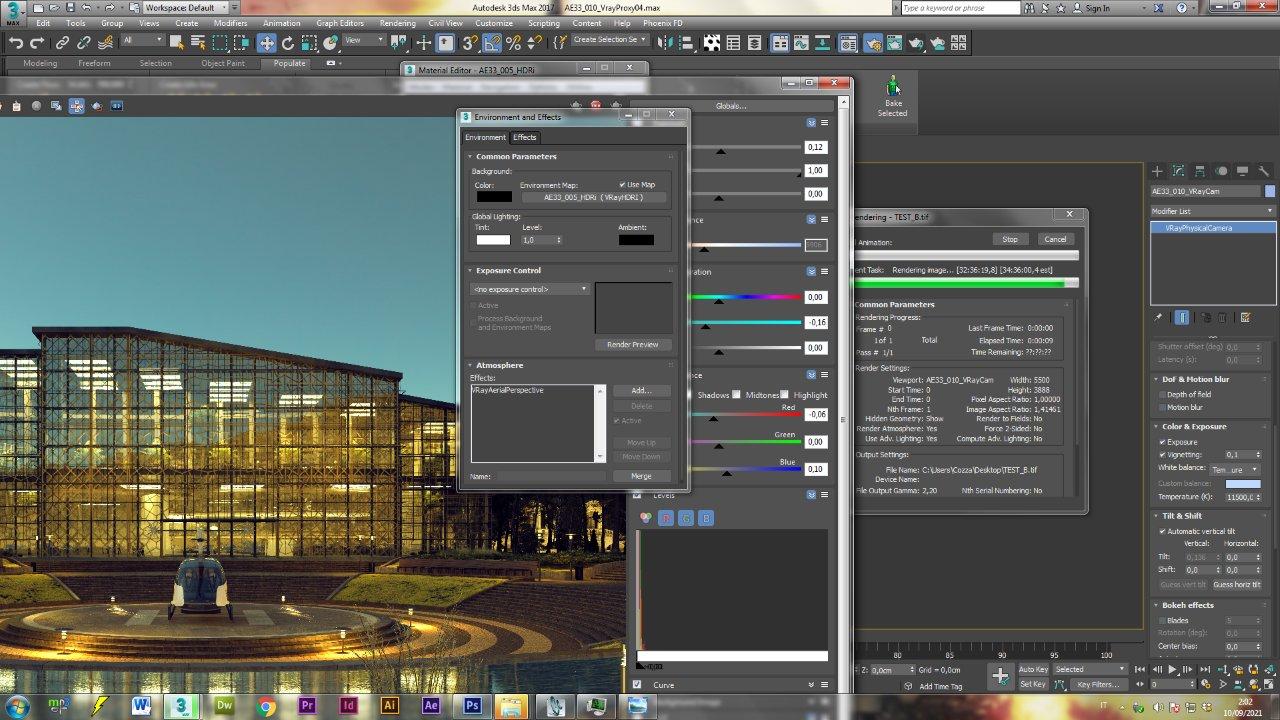Screen dimensions: 1280x720
Task: Toggle the Use Map checkbox
Action: click(622, 185)
